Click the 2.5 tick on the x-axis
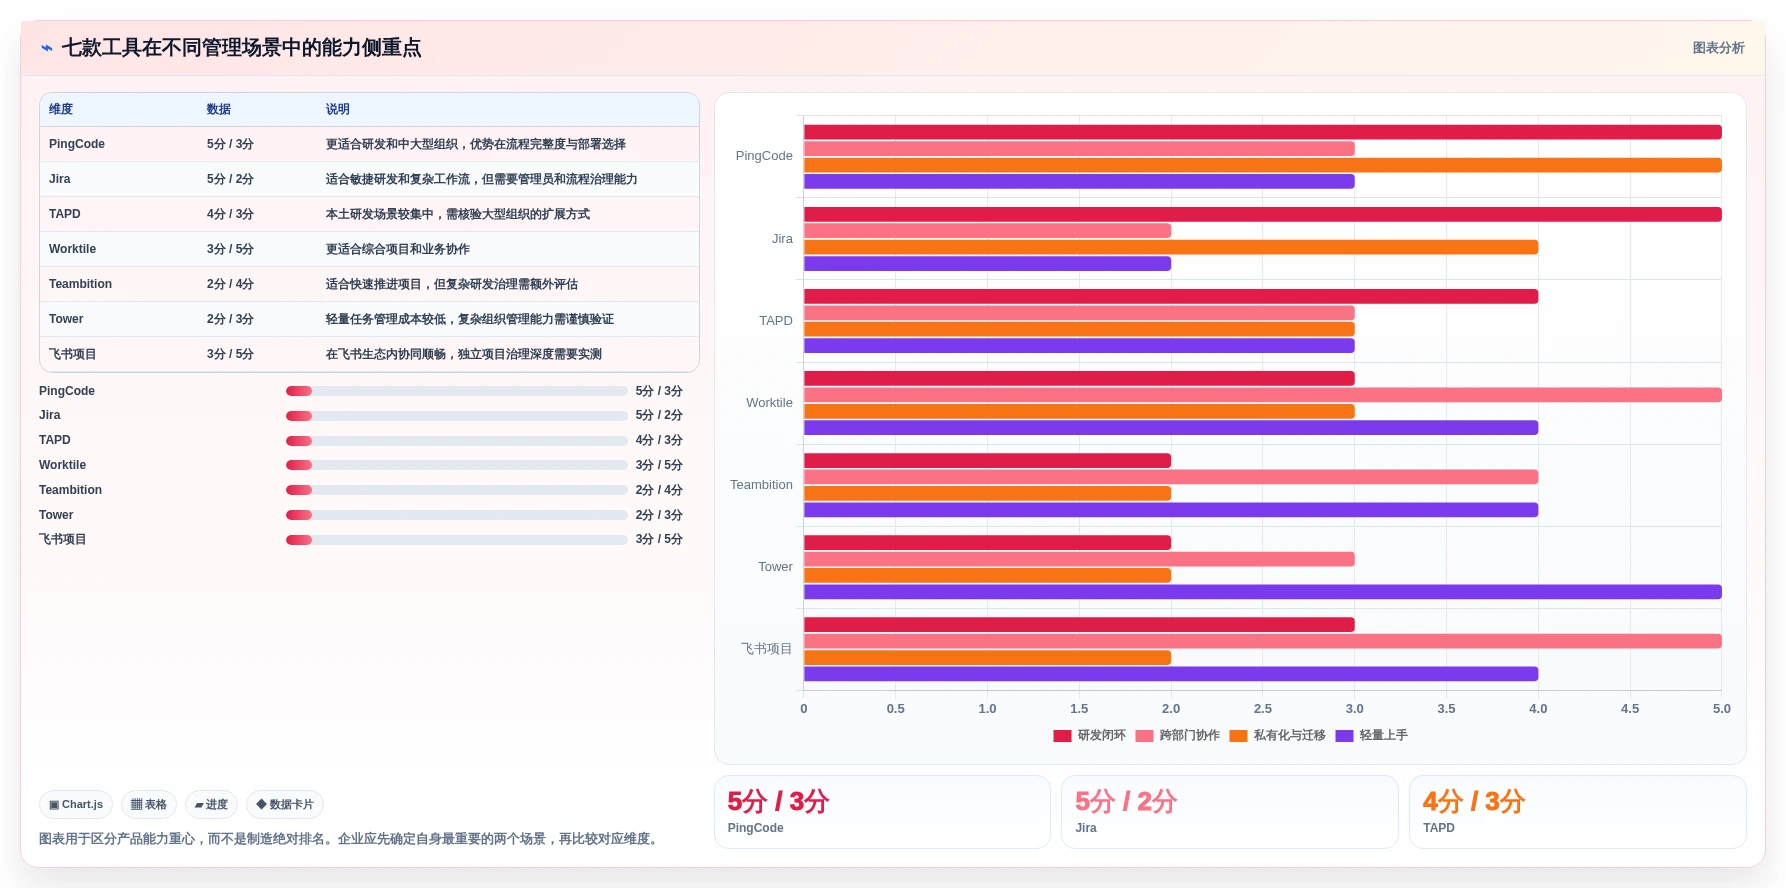The height and width of the screenshot is (888, 1786). click(1263, 708)
